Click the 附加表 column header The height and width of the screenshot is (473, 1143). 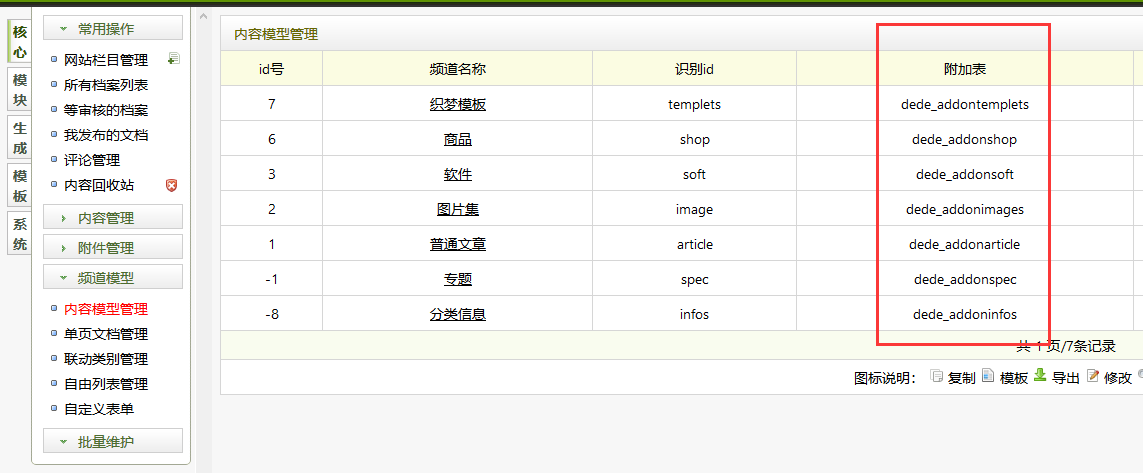[964, 69]
